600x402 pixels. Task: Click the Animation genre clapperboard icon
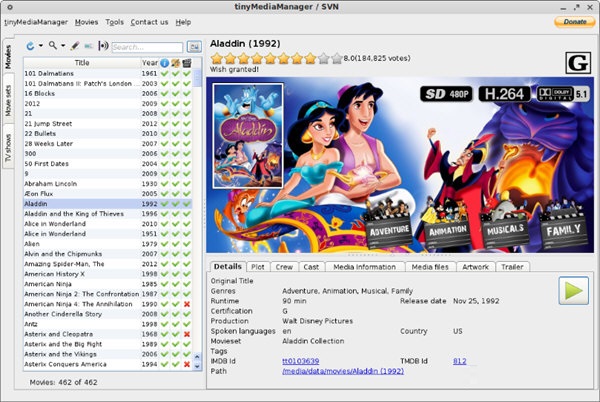446,224
